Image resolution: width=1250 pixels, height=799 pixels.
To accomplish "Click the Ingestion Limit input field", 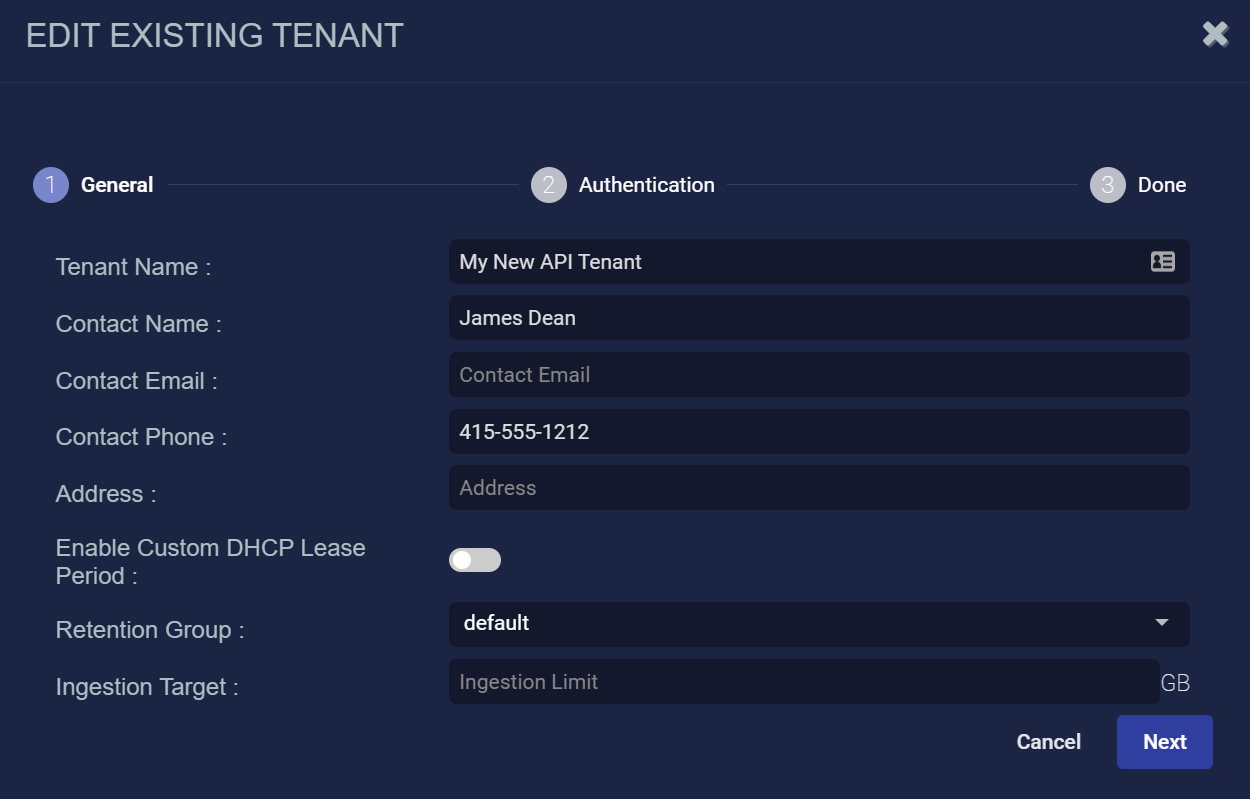I will pos(803,682).
